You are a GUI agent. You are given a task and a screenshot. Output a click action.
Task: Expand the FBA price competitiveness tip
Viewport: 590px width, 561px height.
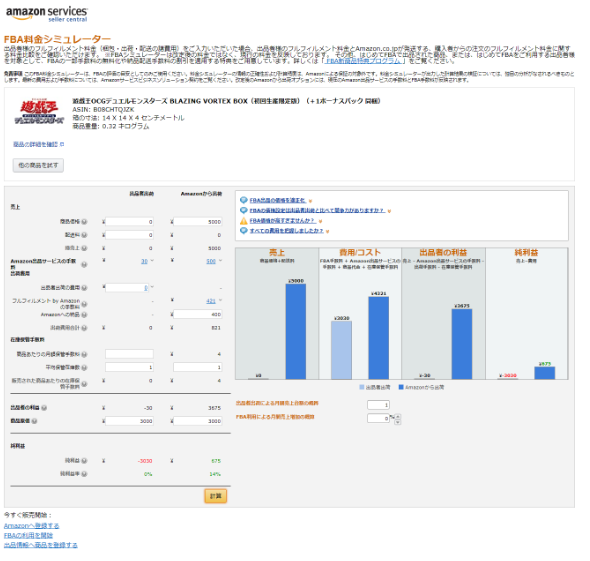(389, 211)
